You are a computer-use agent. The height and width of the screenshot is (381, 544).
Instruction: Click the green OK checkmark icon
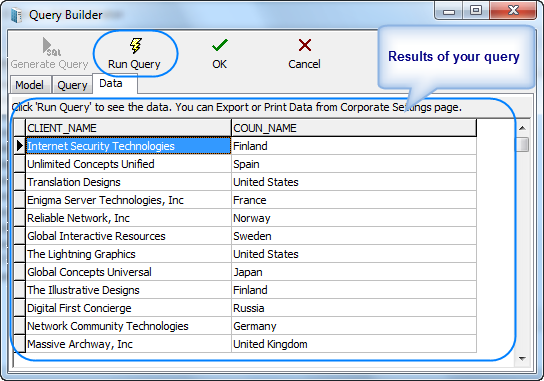[220, 45]
